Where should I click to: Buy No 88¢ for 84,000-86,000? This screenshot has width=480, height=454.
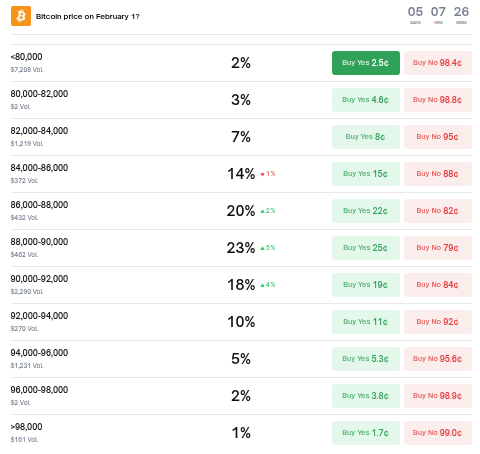pyautogui.click(x=438, y=174)
